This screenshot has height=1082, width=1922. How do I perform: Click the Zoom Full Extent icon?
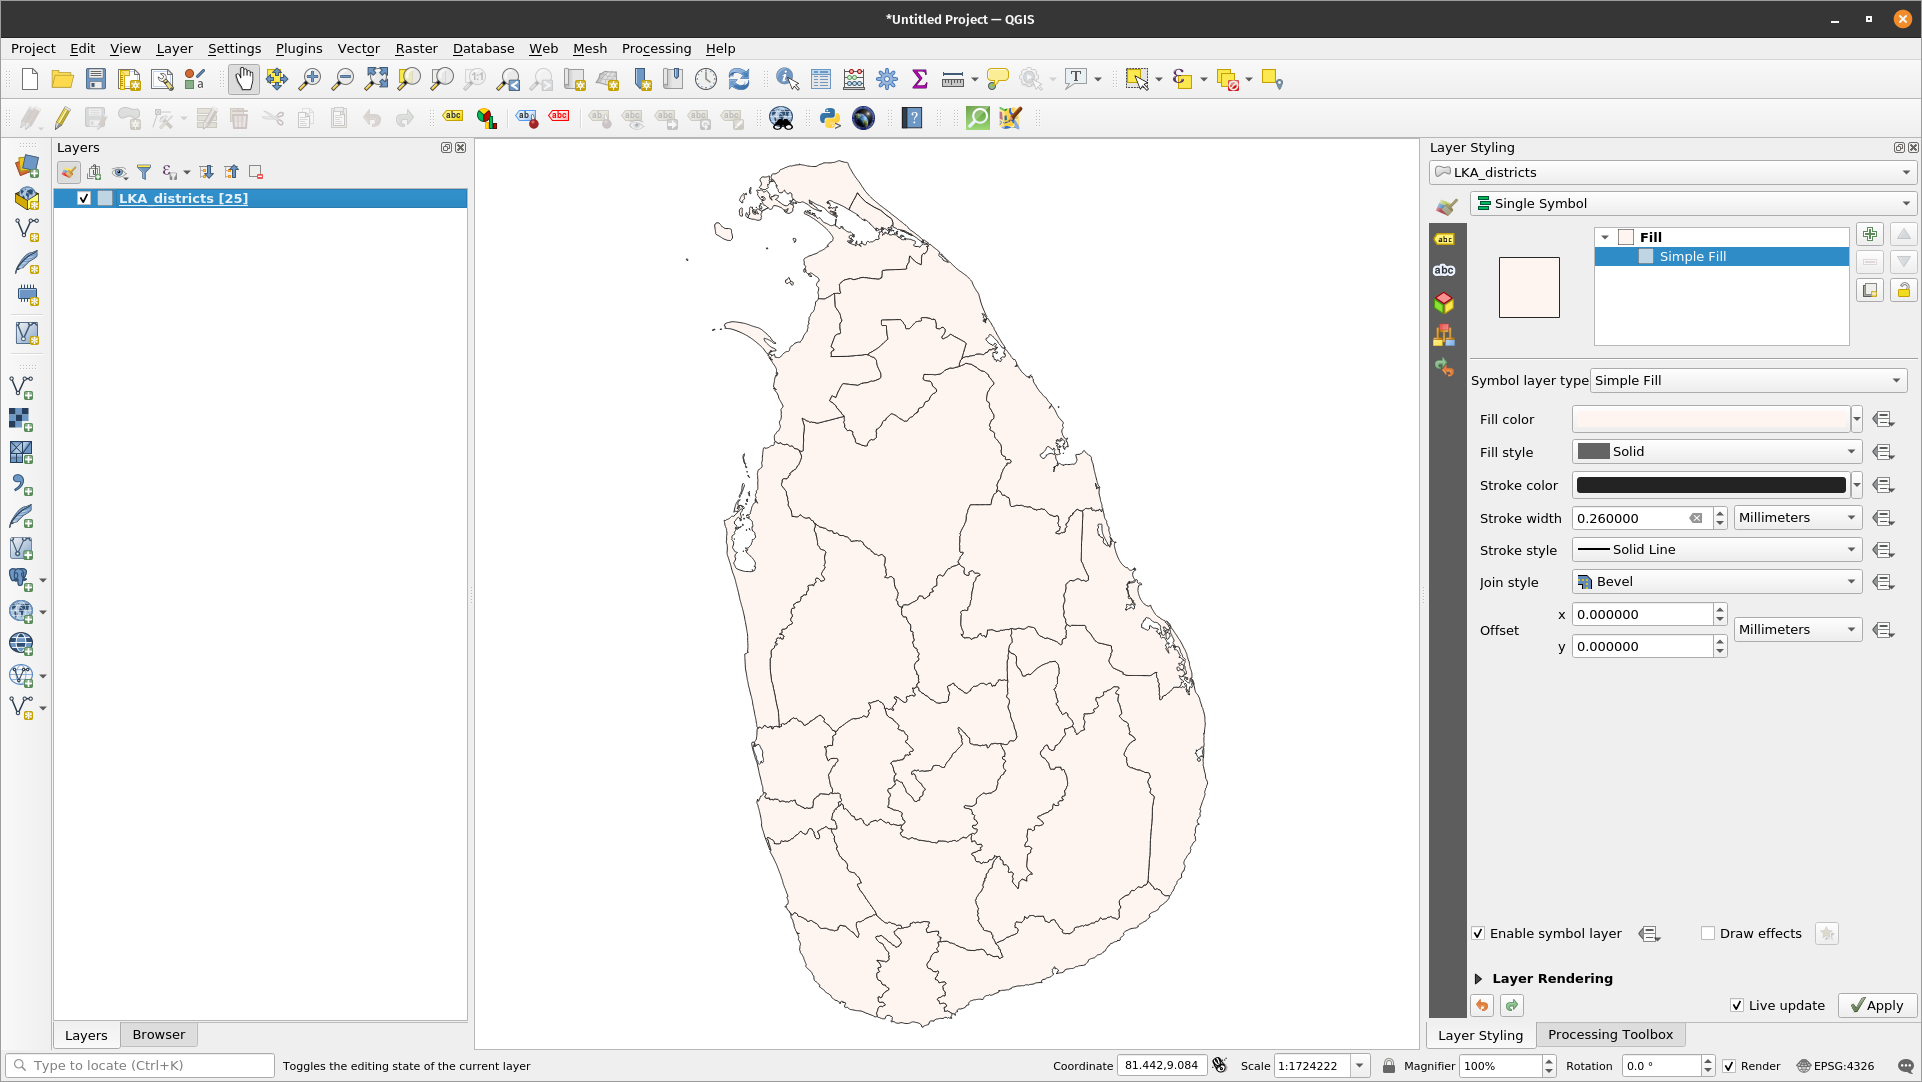click(x=376, y=79)
